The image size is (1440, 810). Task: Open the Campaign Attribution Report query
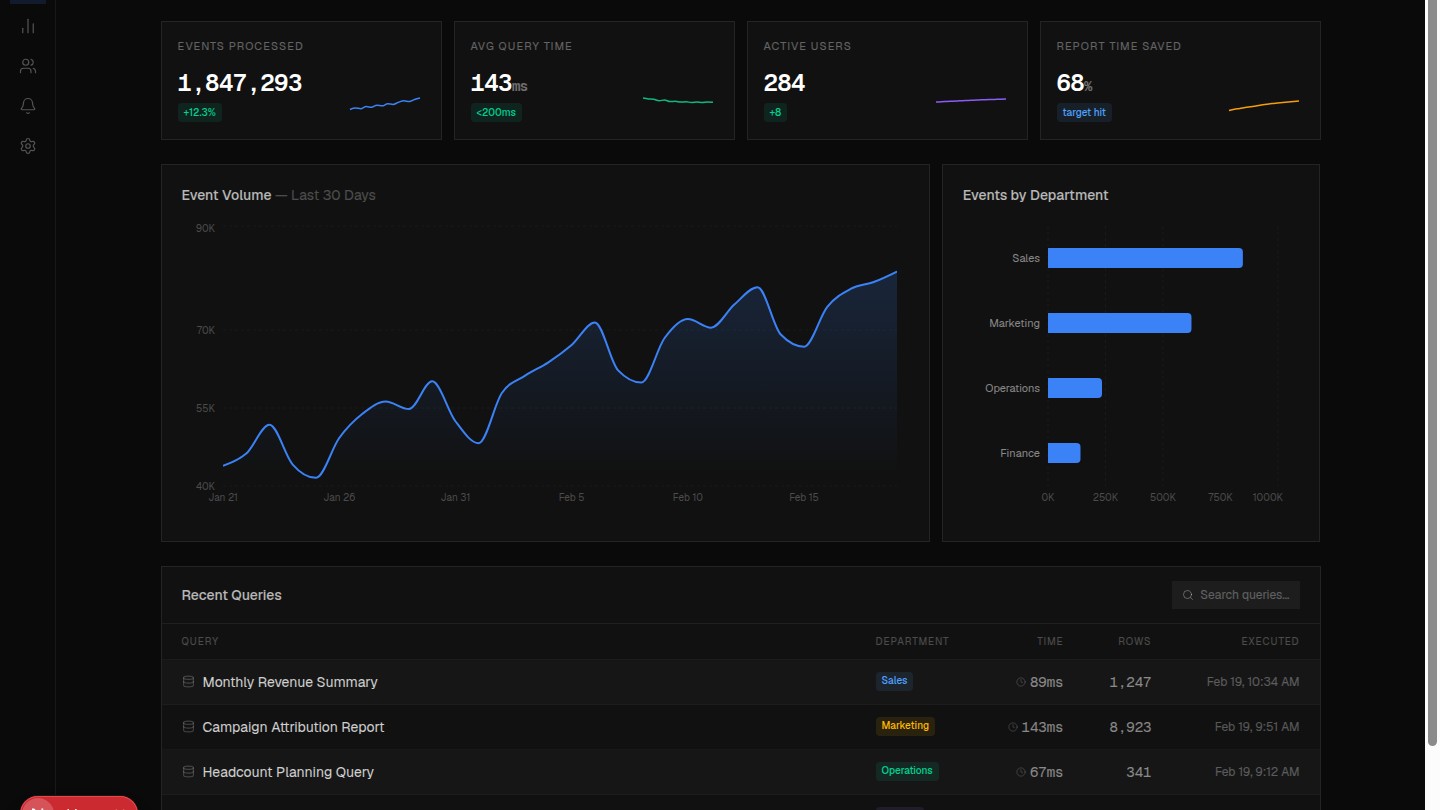point(293,727)
